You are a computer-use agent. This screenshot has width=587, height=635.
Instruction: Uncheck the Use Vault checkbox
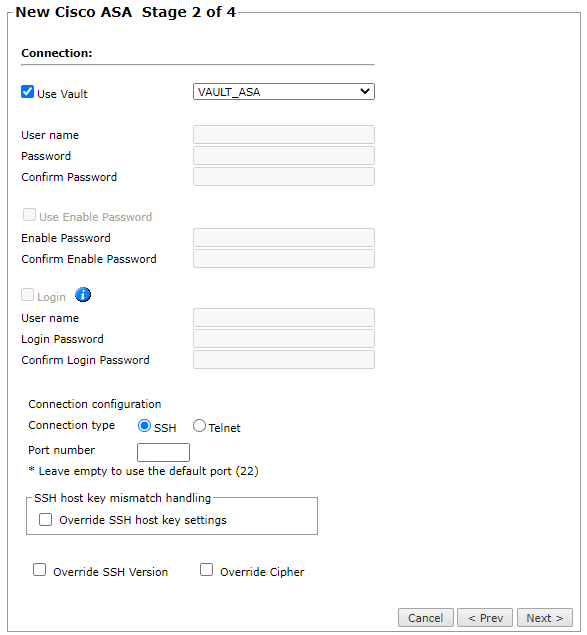(x=28, y=92)
